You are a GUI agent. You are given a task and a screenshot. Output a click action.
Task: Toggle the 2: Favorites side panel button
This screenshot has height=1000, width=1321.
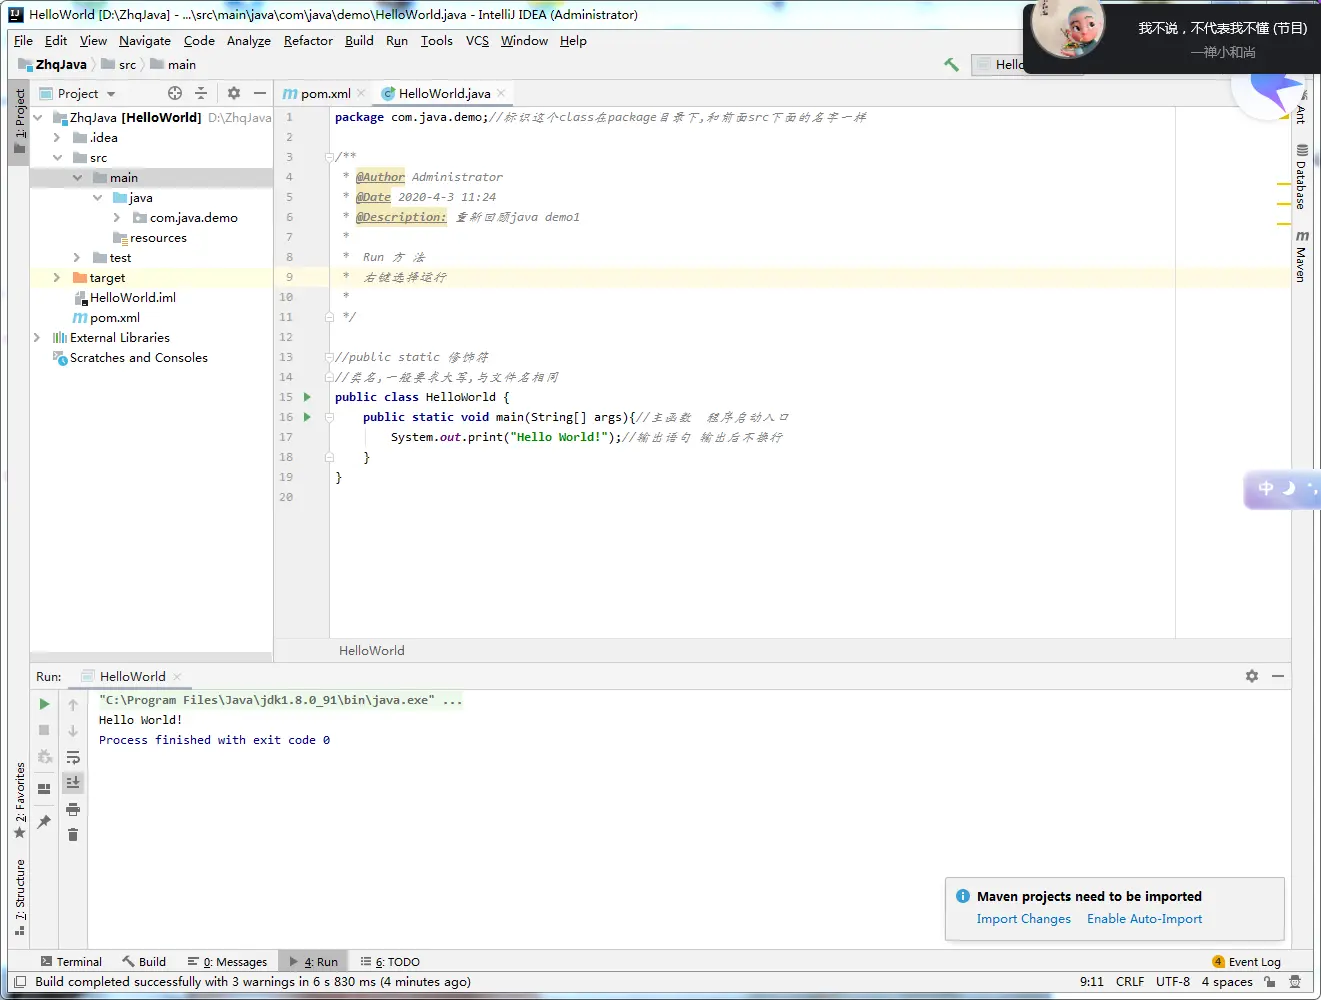coord(19,801)
